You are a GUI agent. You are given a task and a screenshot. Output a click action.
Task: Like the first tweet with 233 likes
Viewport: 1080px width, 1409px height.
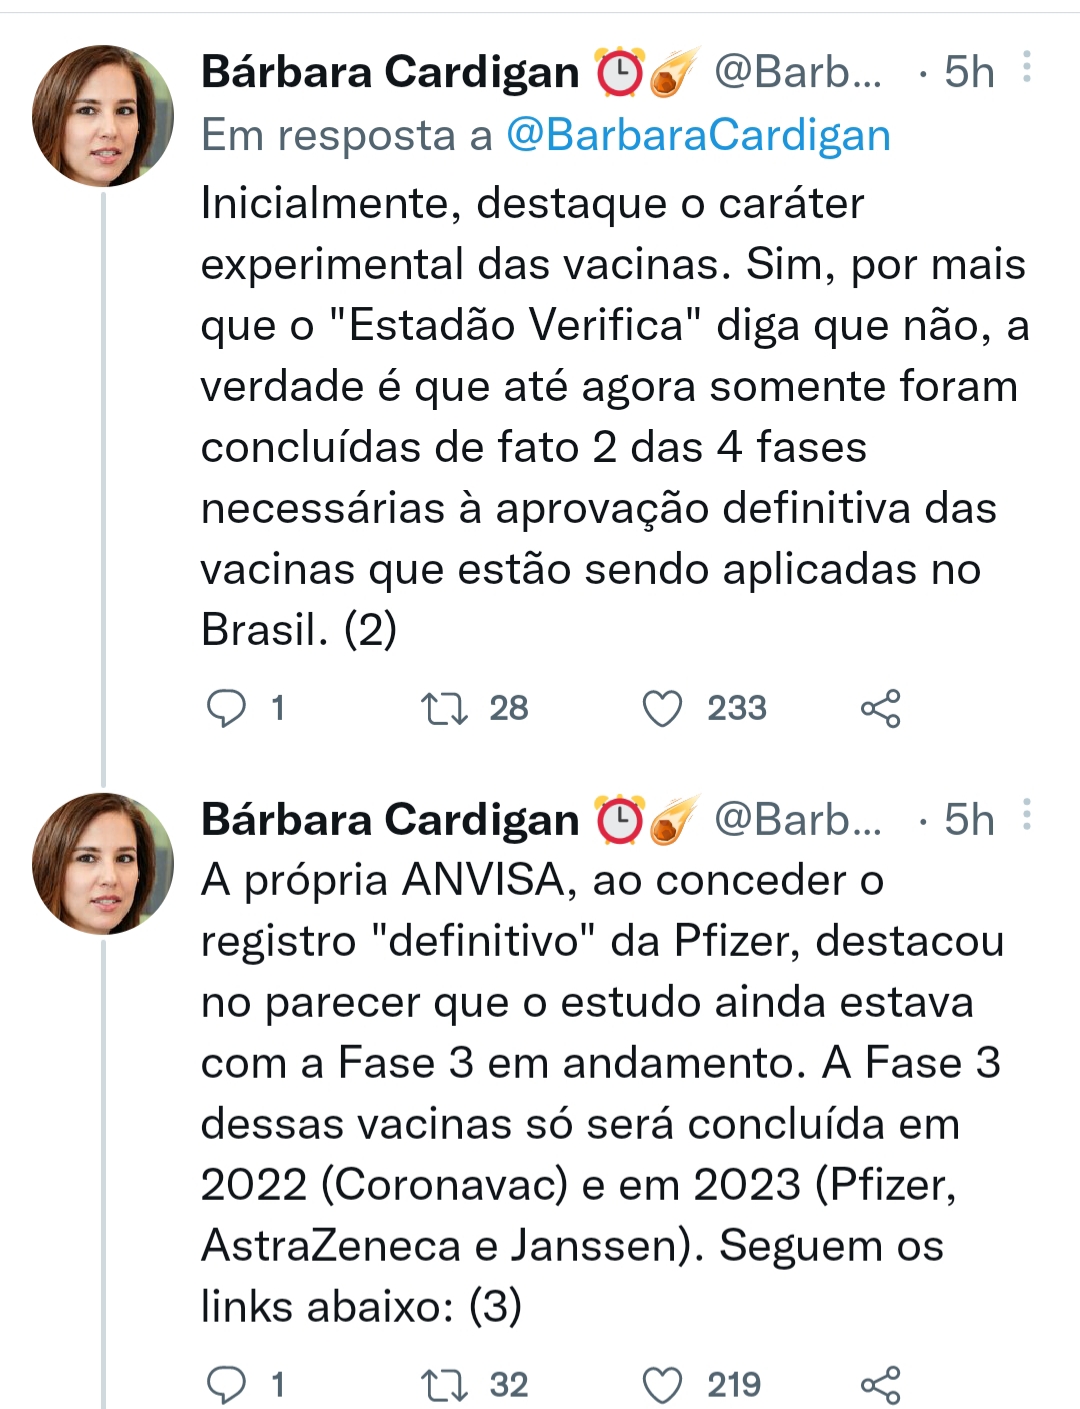662,708
